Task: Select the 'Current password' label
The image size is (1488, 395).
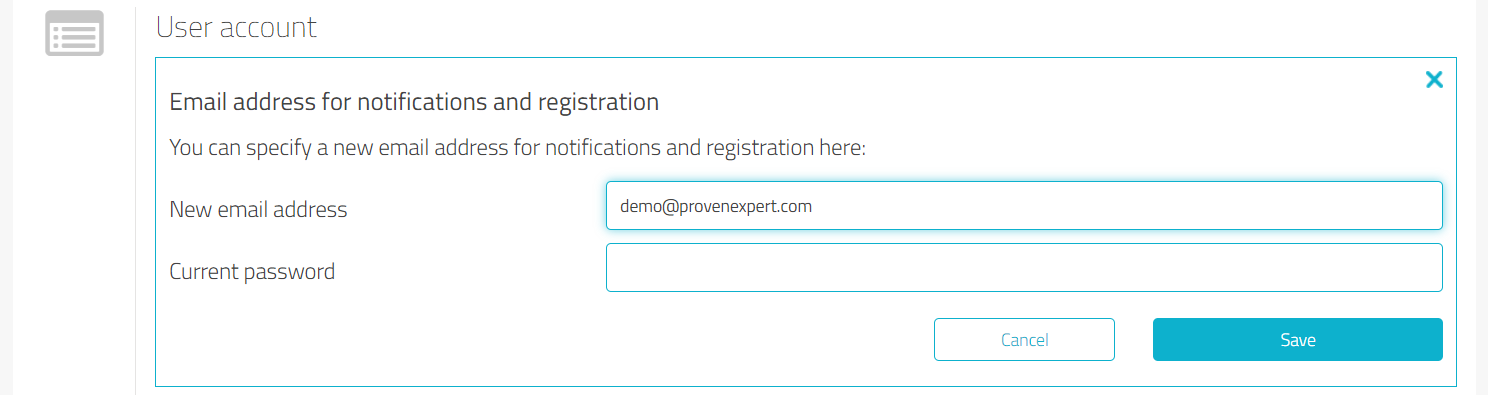Action: tap(252, 271)
